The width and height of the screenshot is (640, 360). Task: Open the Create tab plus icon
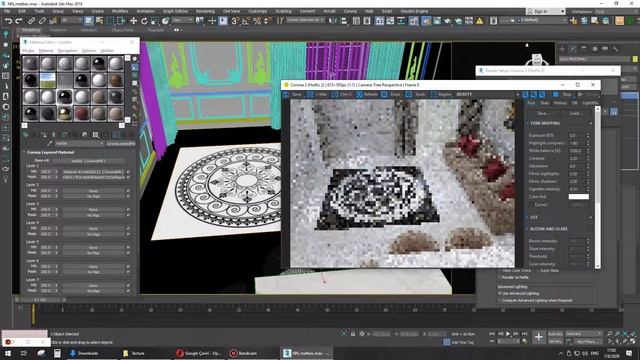[x=562, y=49]
